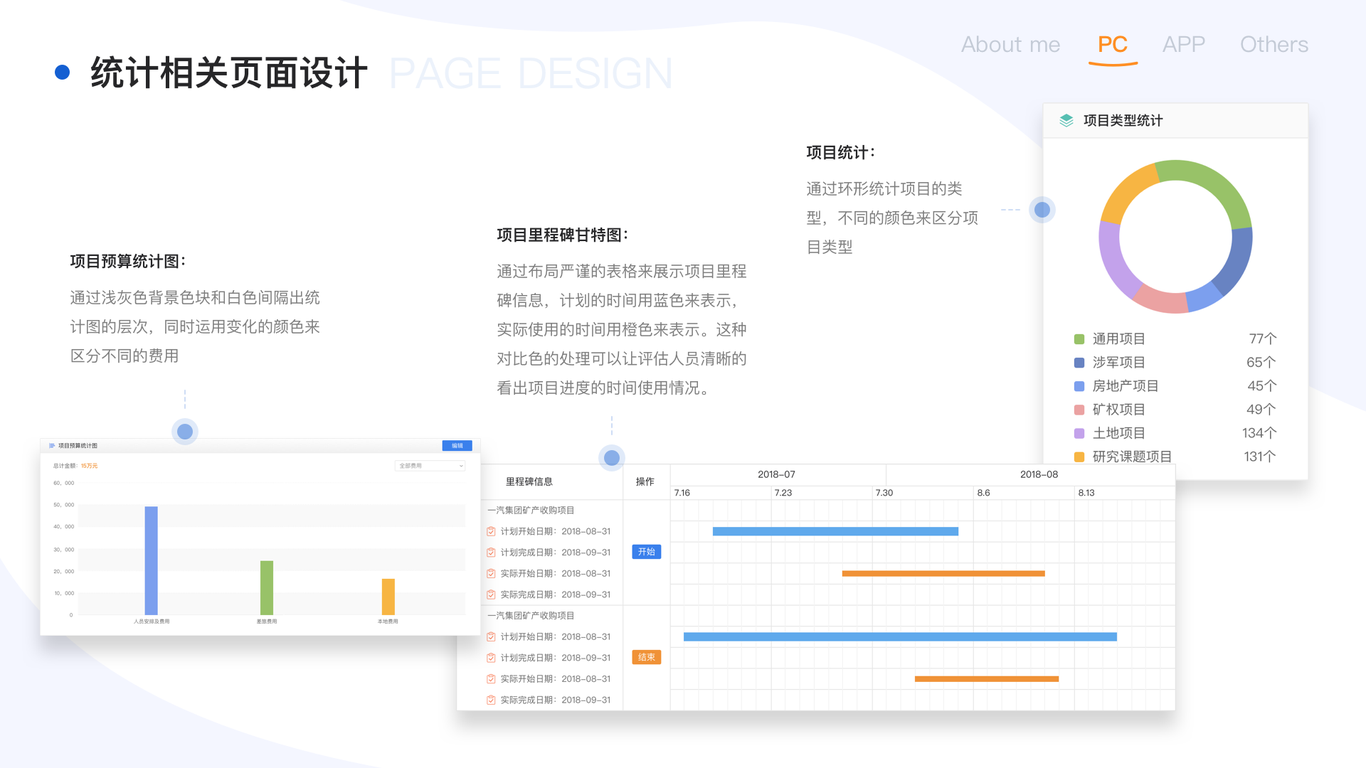Click the 土地项目 legend label
Image resolution: width=1366 pixels, height=768 pixels.
(1119, 433)
